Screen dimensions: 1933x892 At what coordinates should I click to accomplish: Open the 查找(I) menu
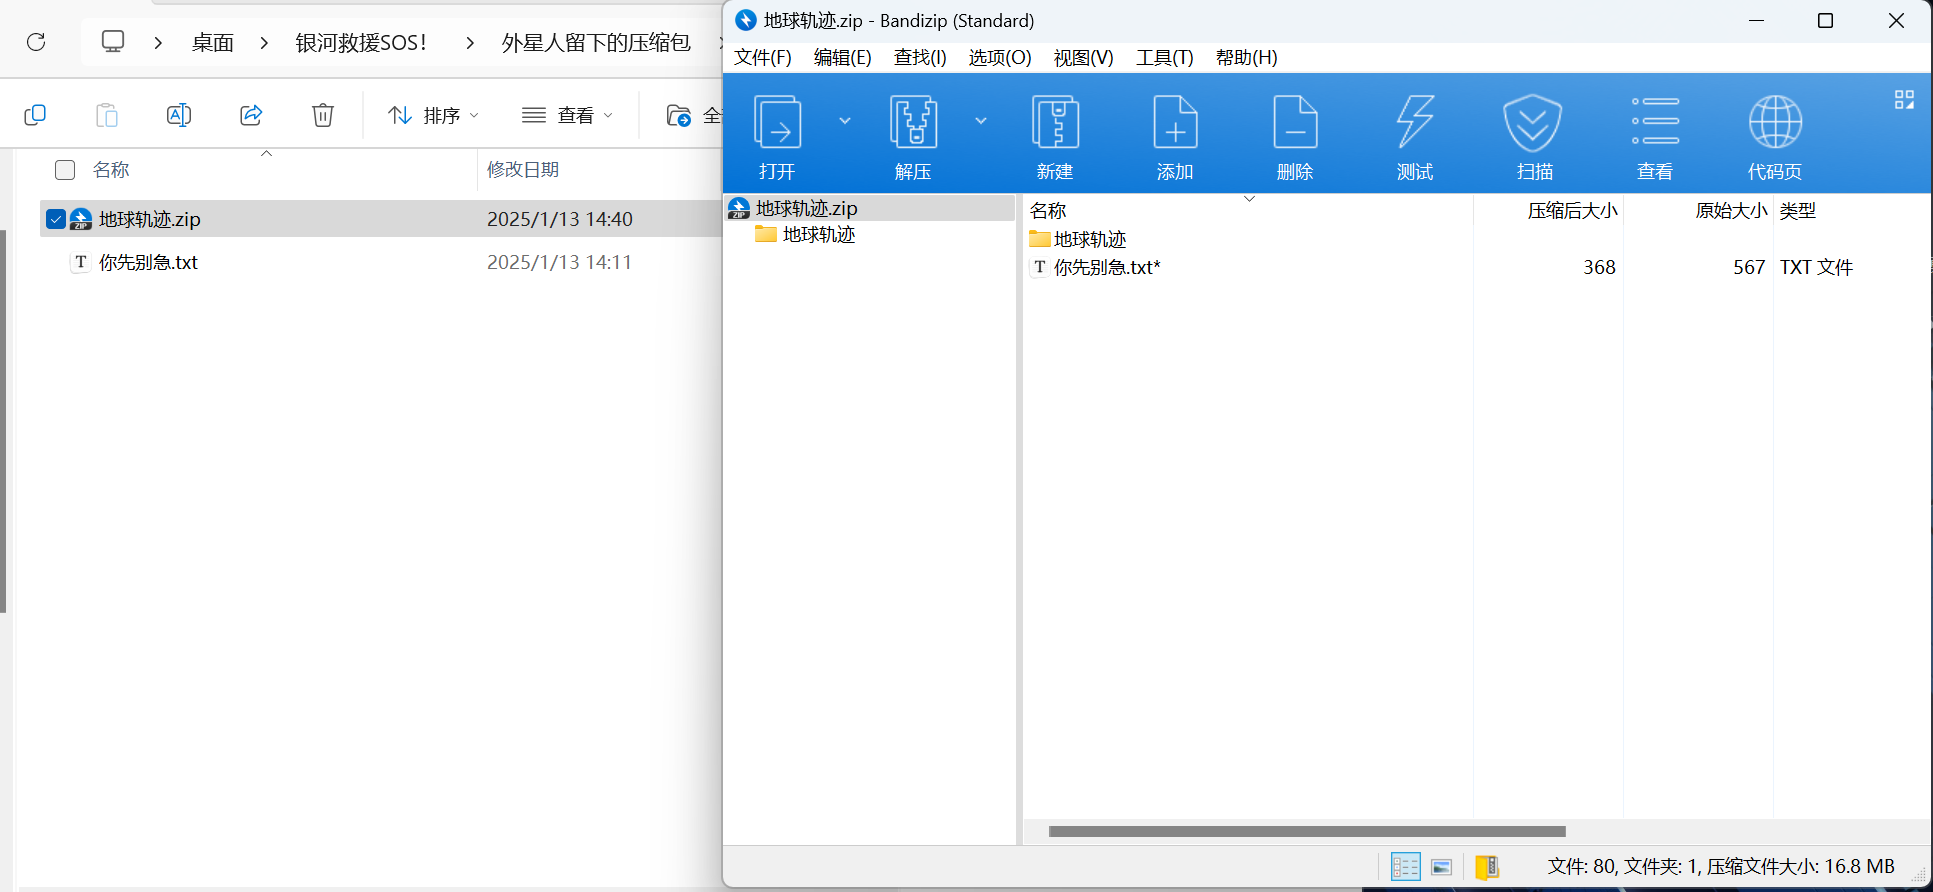pos(920,57)
